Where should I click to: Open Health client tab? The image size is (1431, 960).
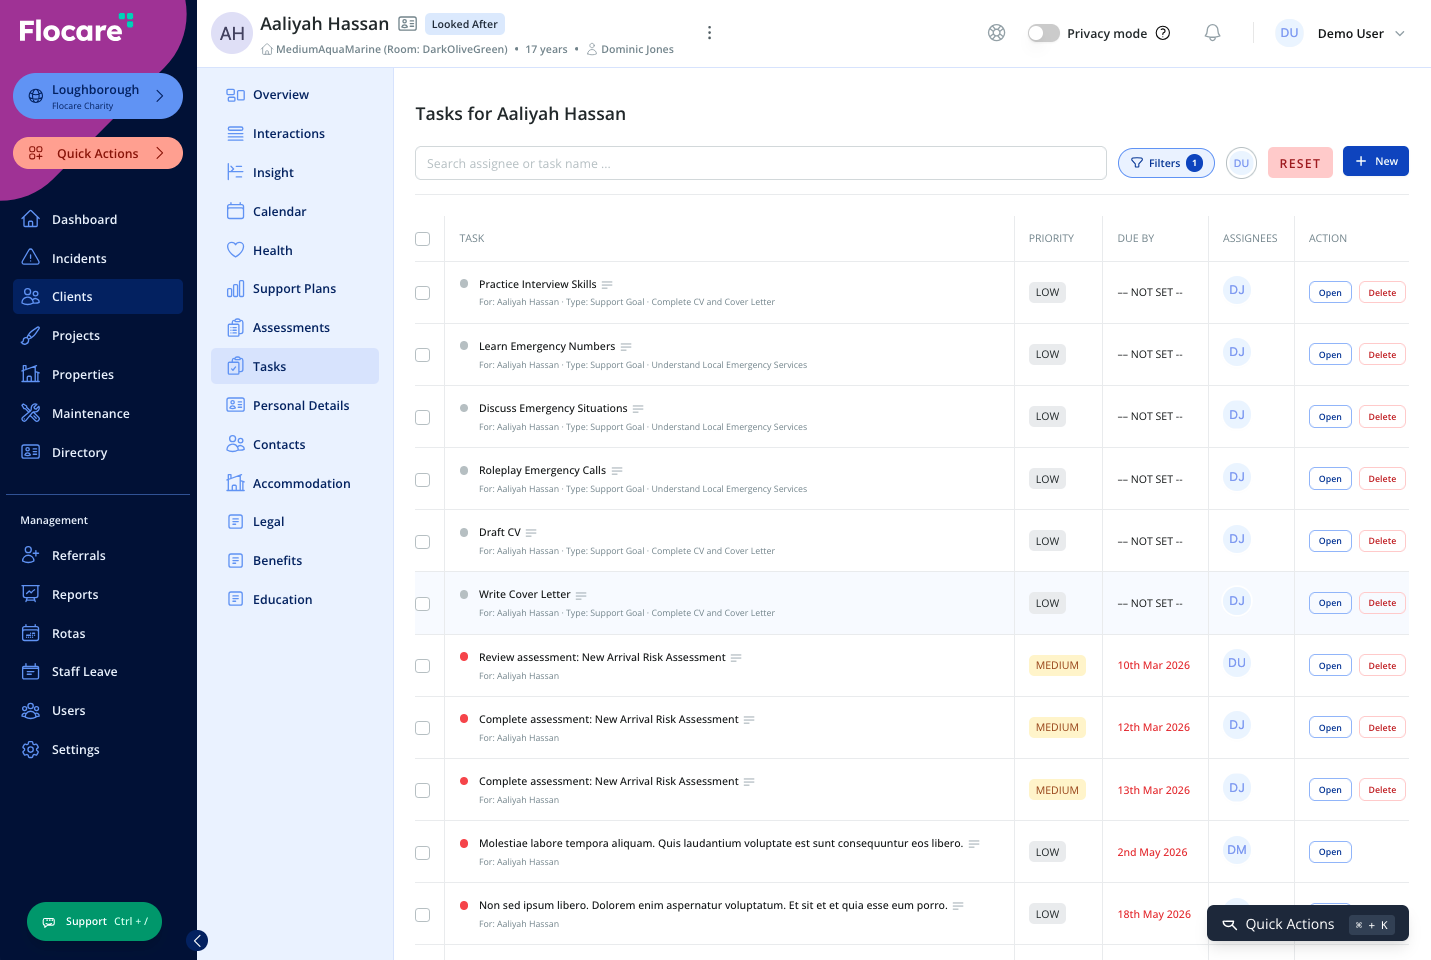pos(295,251)
